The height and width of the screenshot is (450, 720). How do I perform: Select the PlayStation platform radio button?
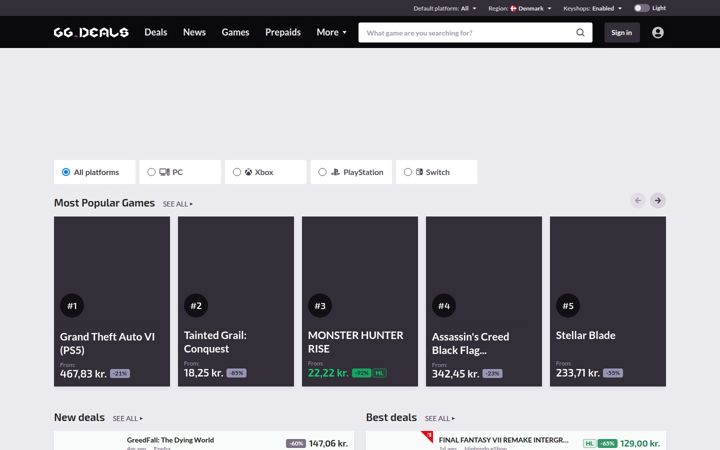(x=322, y=172)
